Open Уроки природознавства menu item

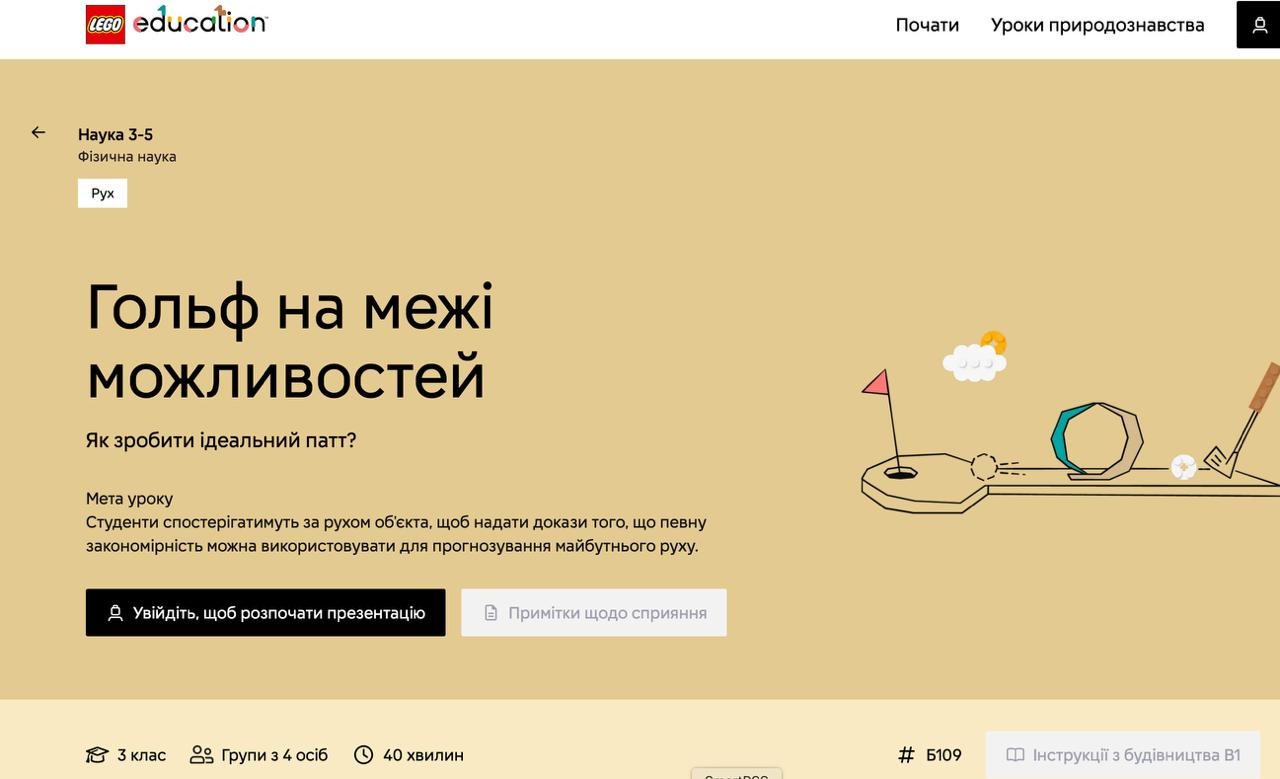(1097, 25)
